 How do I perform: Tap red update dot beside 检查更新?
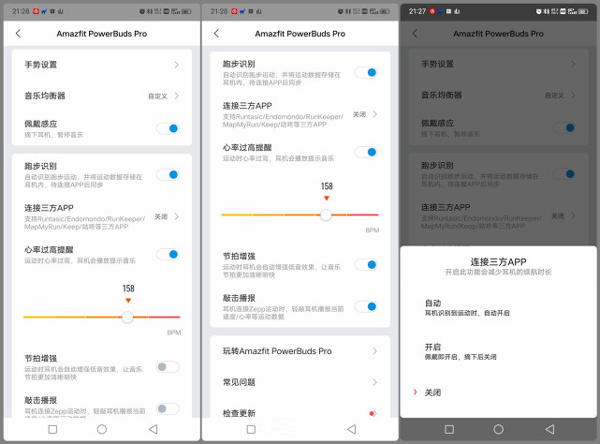[371, 413]
